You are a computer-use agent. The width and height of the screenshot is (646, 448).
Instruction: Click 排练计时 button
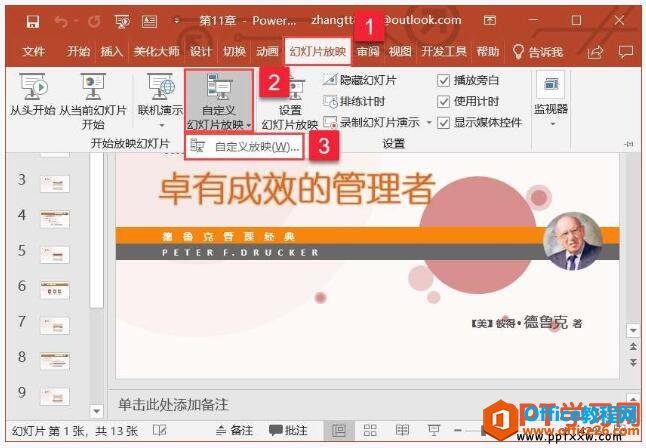pos(353,101)
